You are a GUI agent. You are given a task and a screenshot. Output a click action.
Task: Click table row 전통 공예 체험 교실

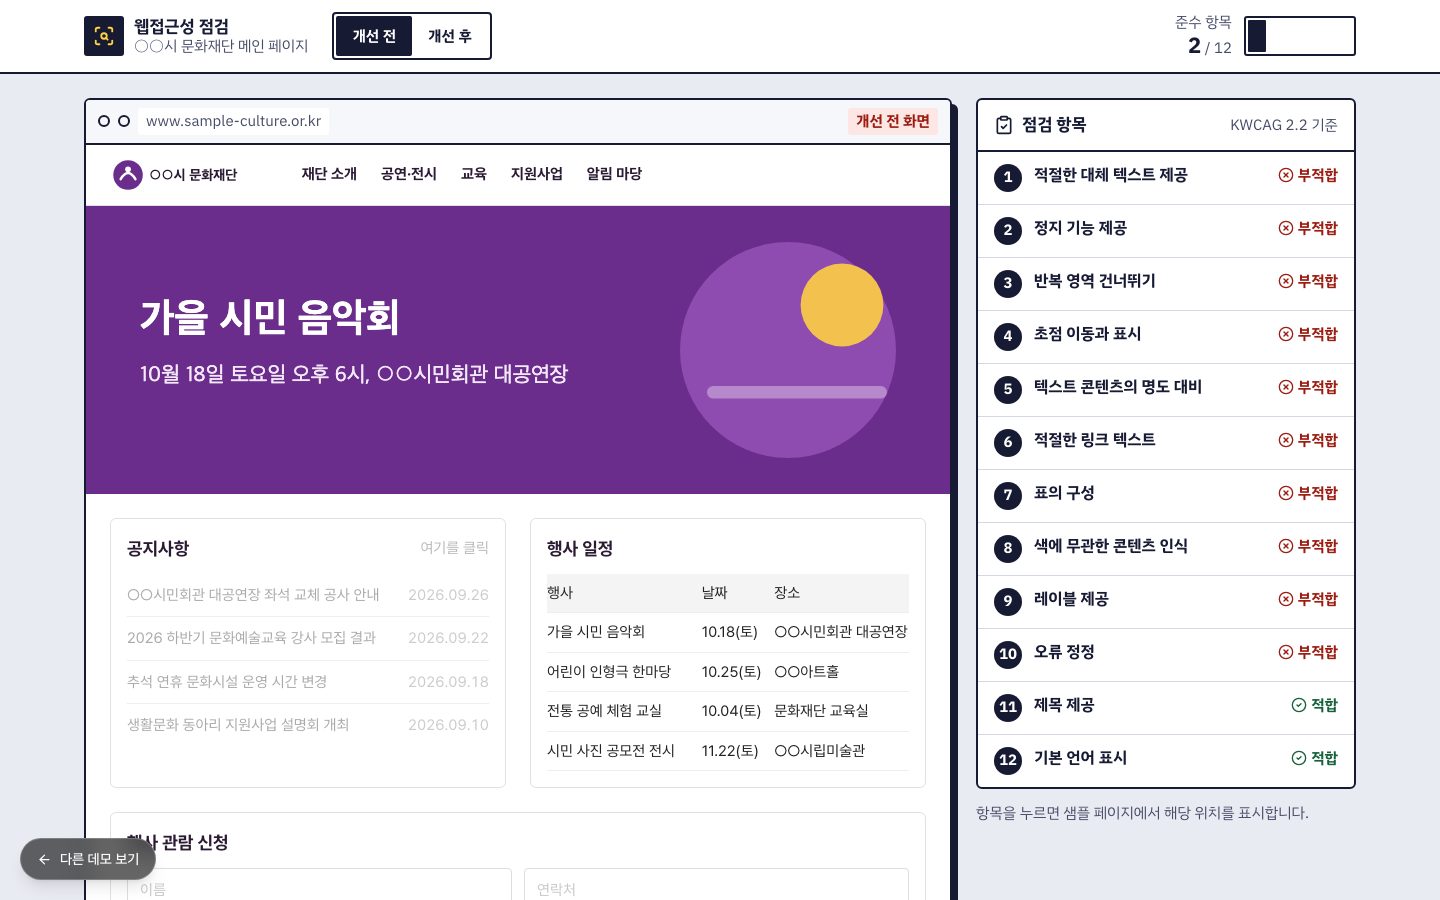click(x=728, y=711)
